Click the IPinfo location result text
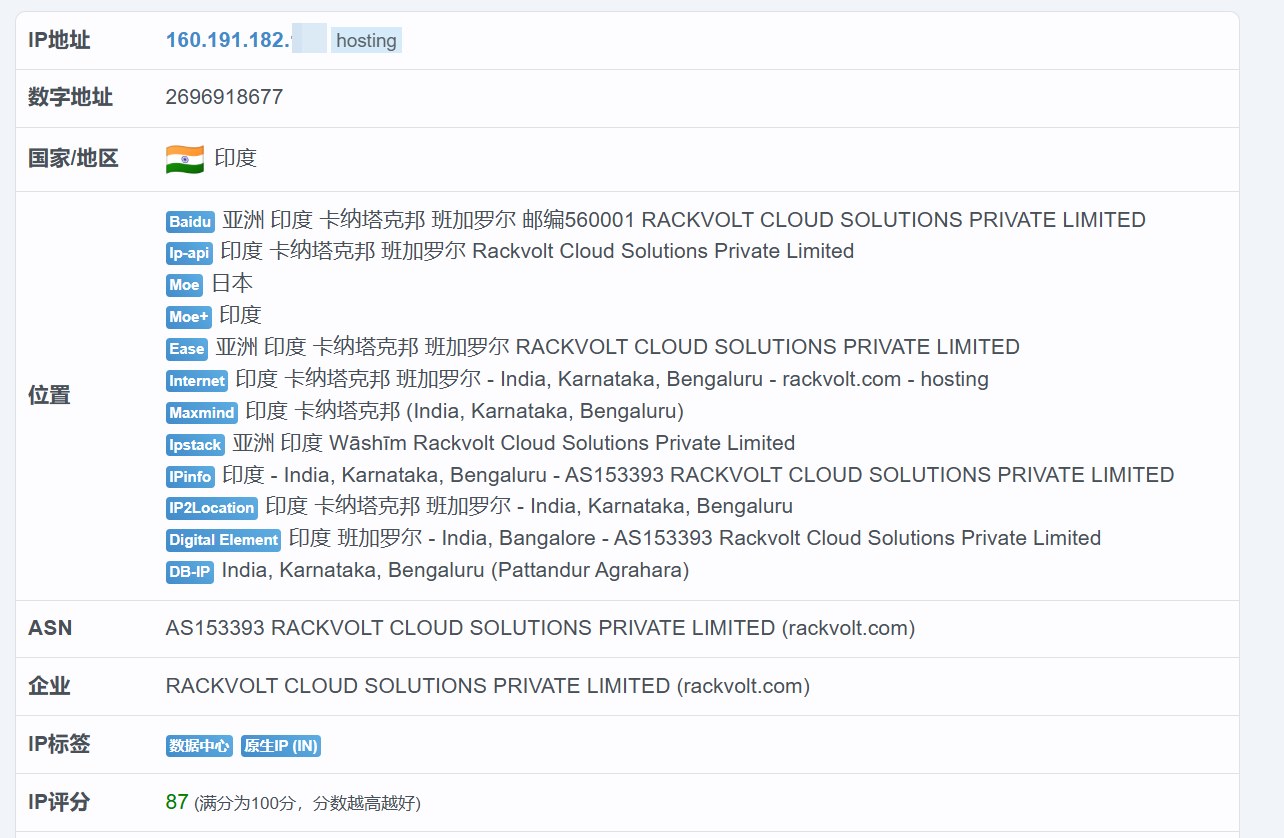Image resolution: width=1284 pixels, height=838 pixels. [x=699, y=475]
